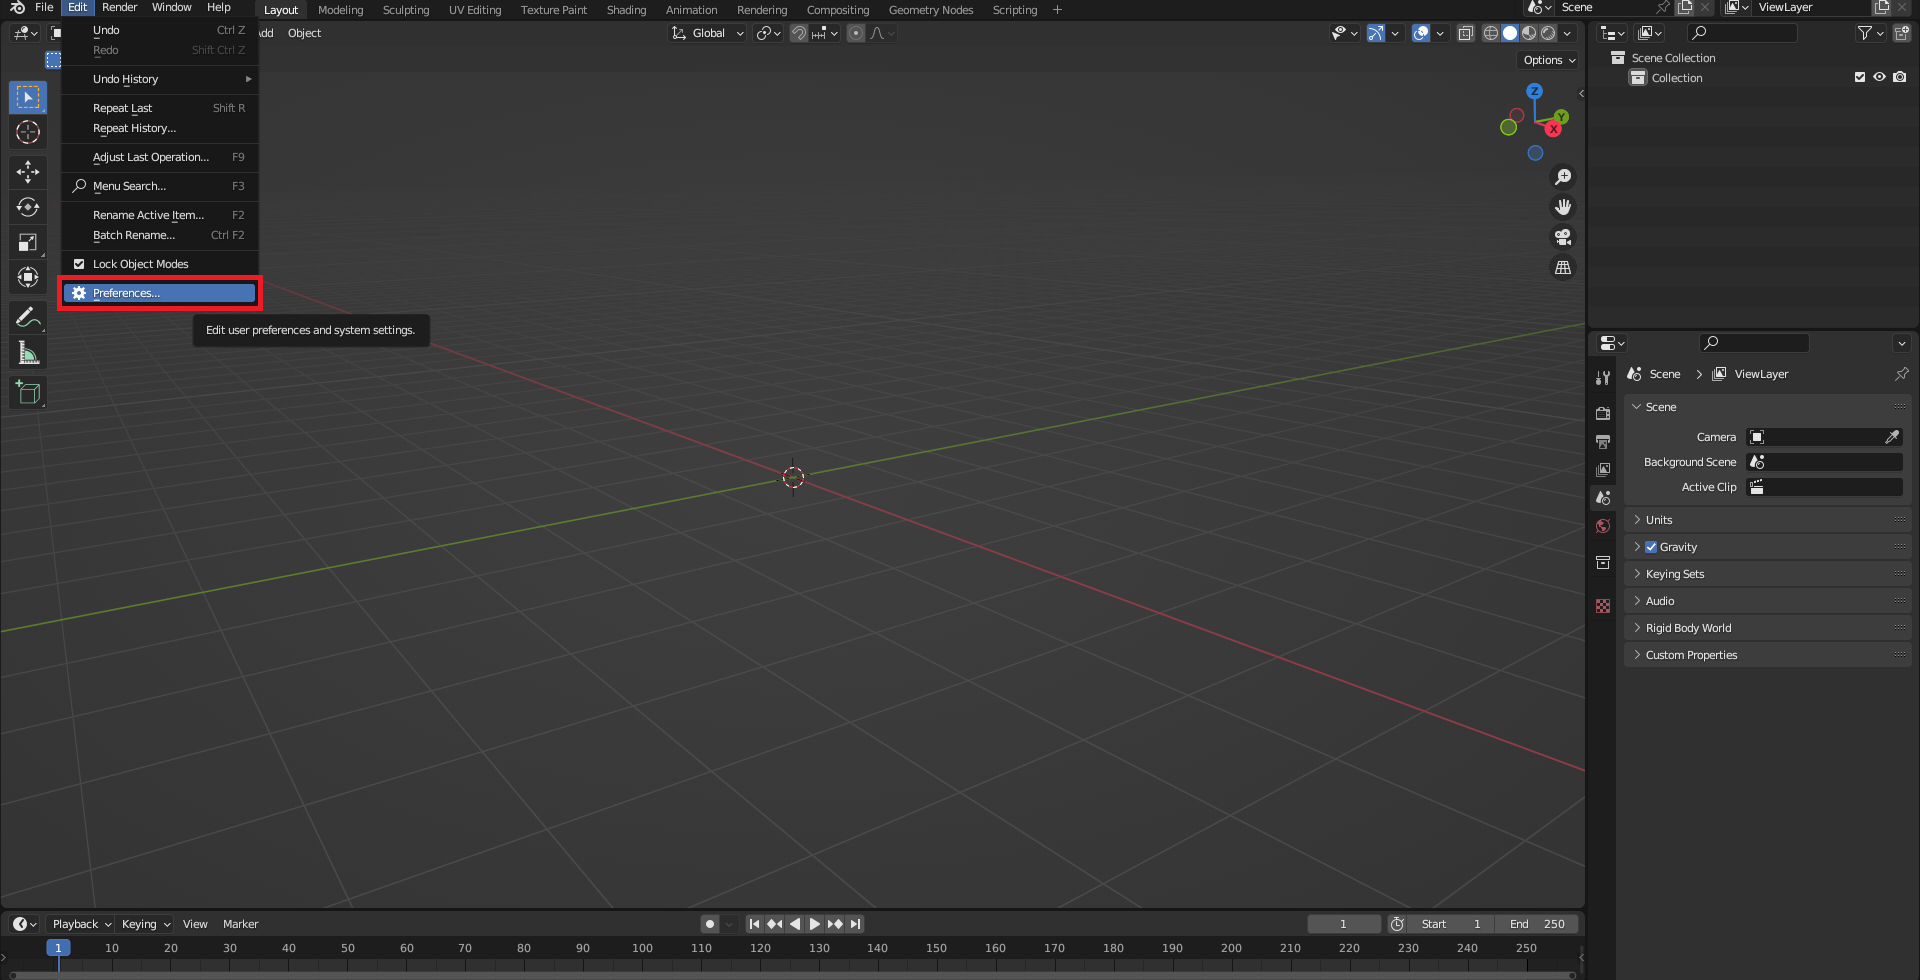Open the Render properties tab
The height and width of the screenshot is (980, 1920).
pos(1603,413)
